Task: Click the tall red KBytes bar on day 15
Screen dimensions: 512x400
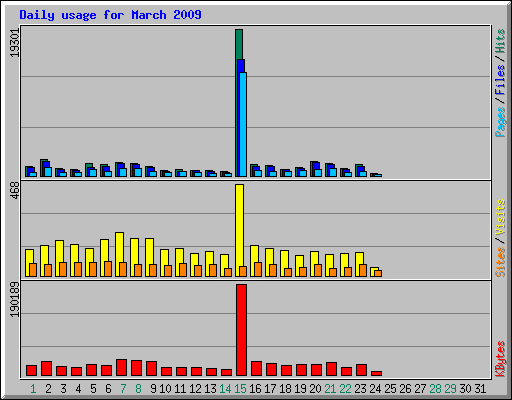Action: pyautogui.click(x=241, y=330)
